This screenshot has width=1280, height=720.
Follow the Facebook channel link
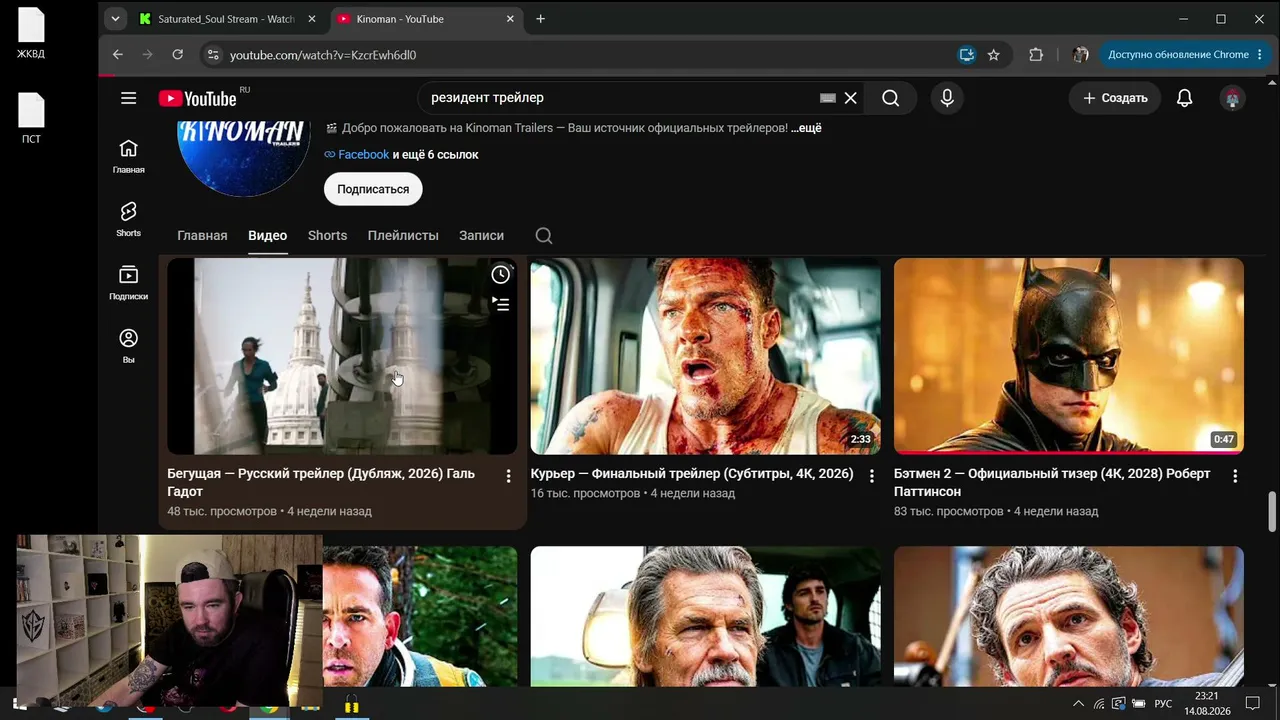tap(363, 155)
